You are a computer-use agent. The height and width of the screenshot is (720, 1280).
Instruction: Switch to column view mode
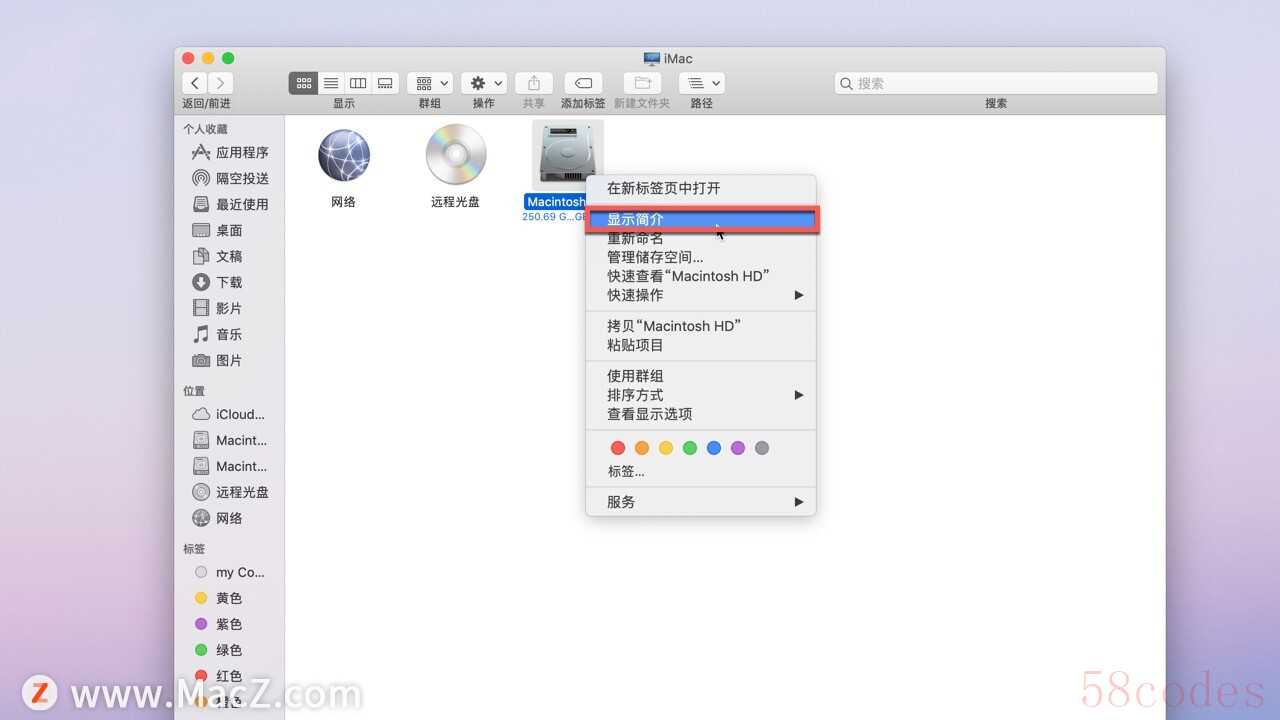click(358, 83)
